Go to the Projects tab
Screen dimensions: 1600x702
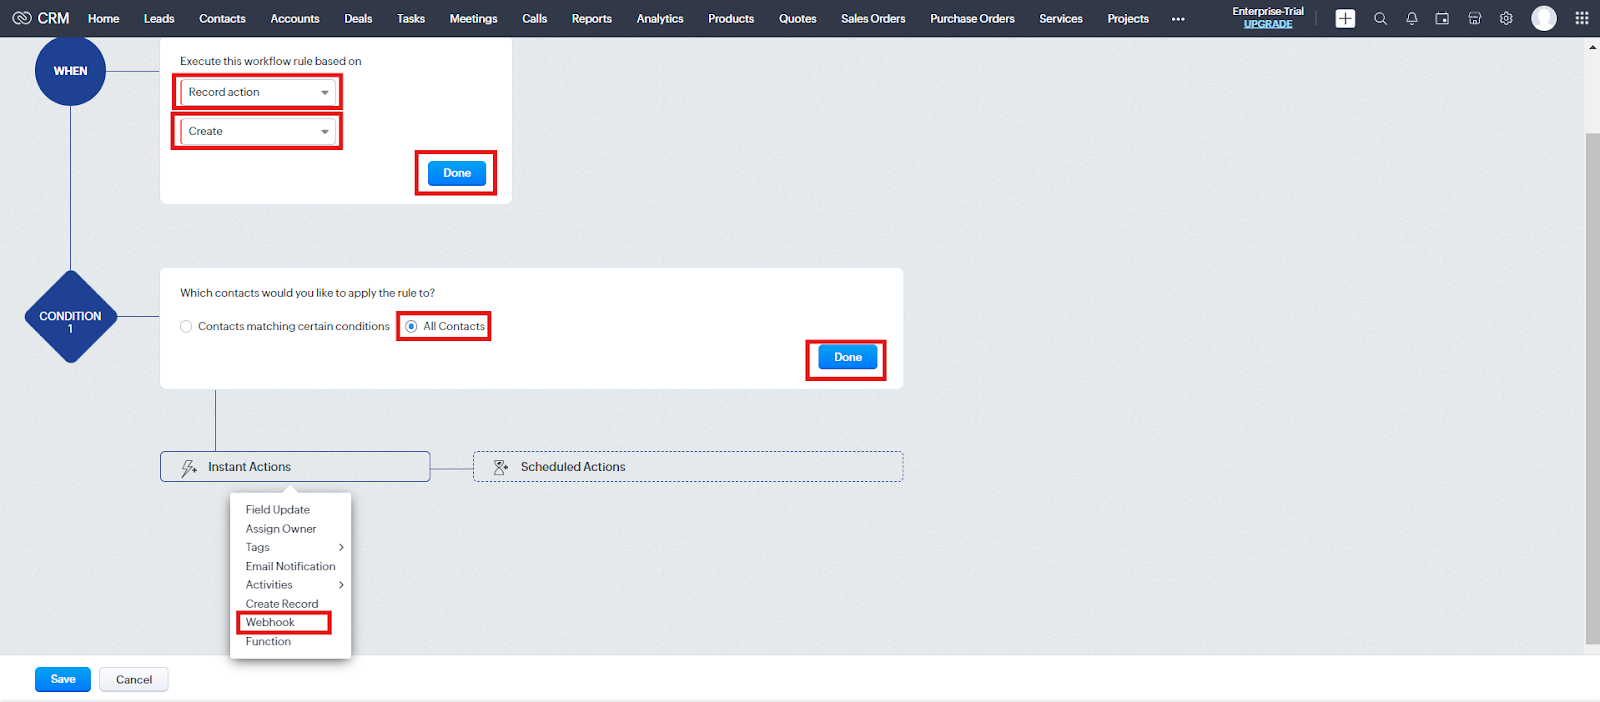[x=1128, y=19]
